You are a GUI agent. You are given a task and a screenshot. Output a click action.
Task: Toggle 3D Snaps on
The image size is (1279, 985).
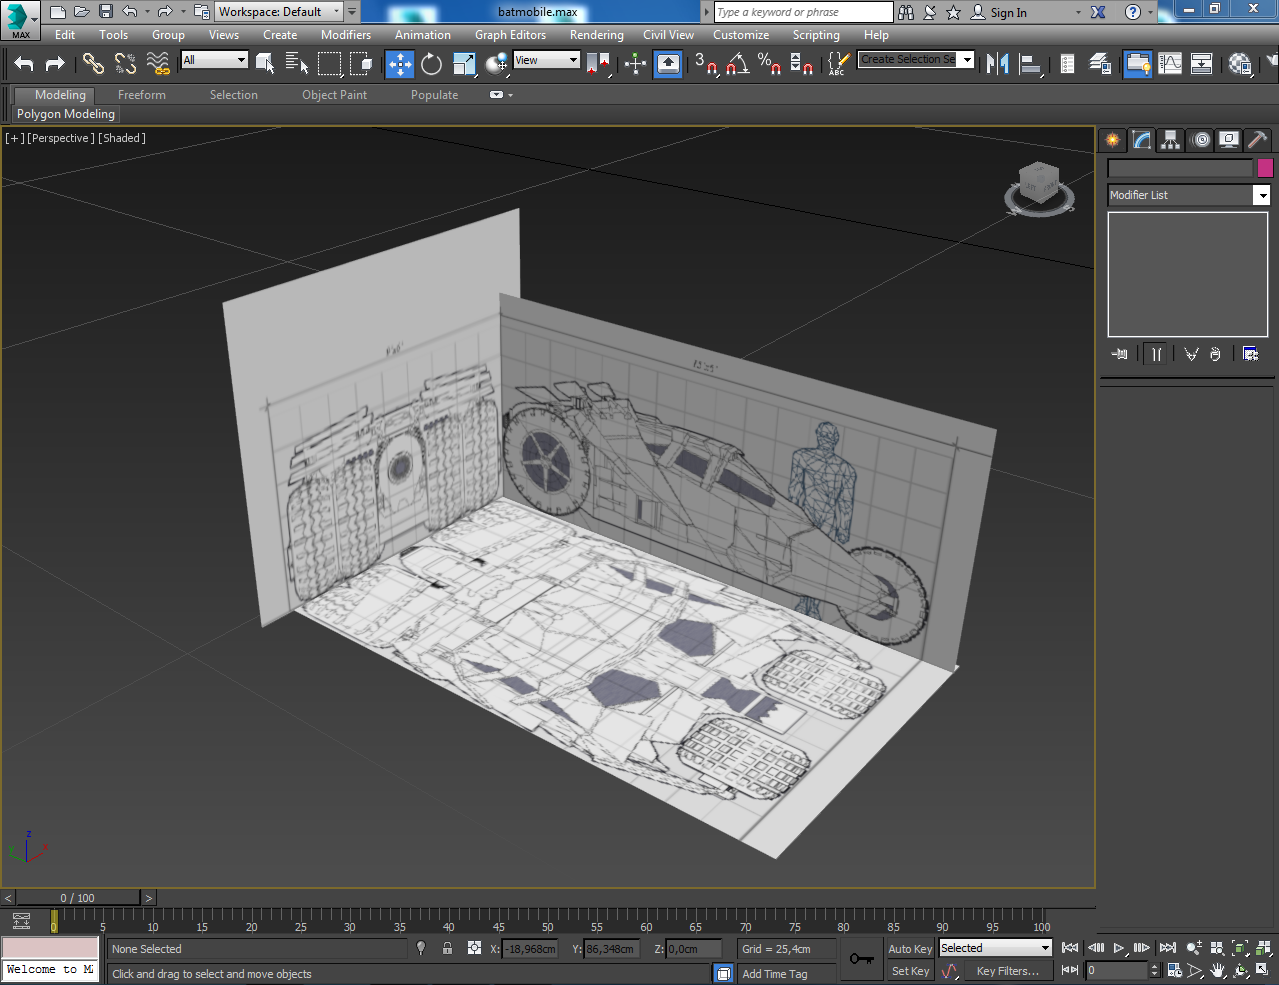(706, 64)
